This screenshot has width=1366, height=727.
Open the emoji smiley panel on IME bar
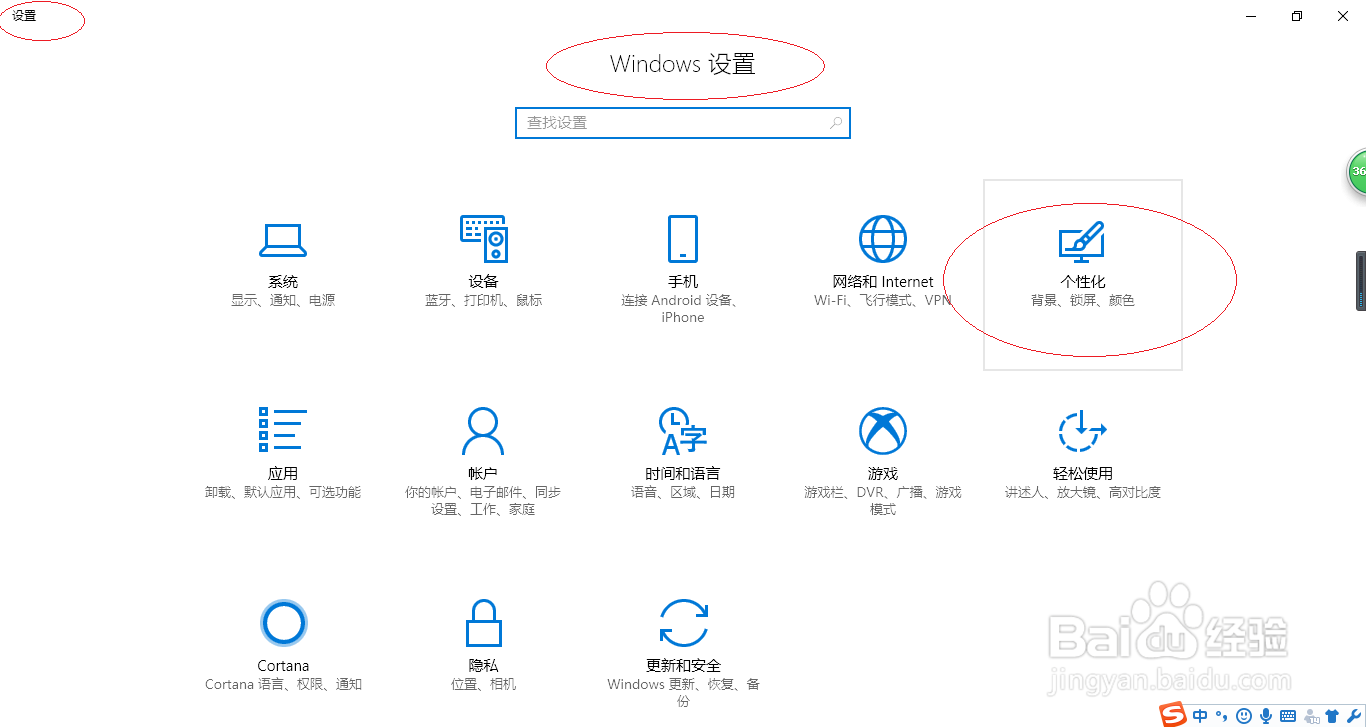[x=1244, y=716]
